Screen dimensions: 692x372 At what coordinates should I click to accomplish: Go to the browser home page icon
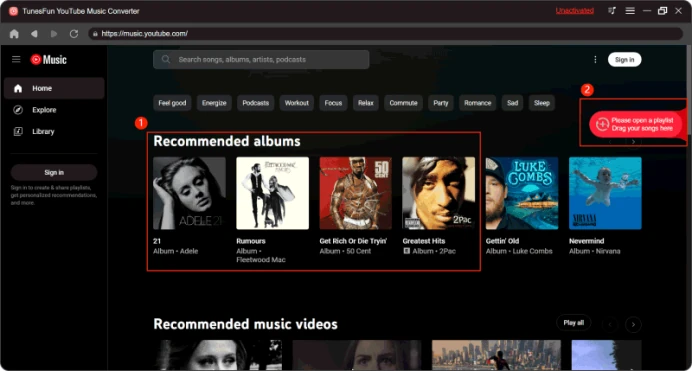pyautogui.click(x=14, y=34)
